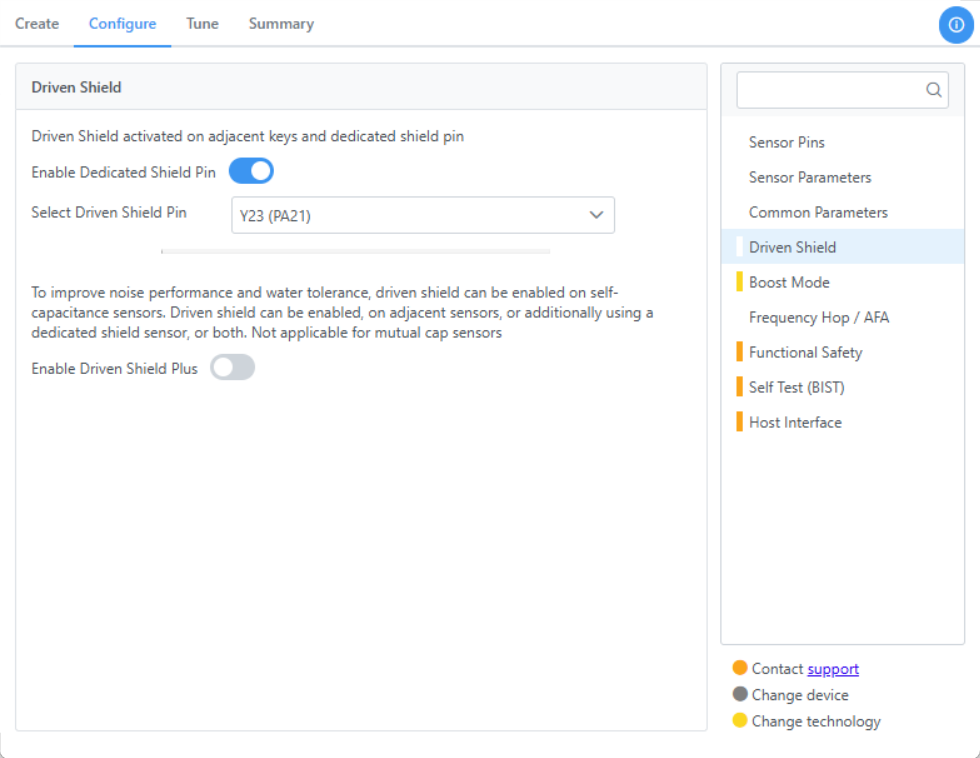Open Self Test (BIST) section

coord(842,387)
